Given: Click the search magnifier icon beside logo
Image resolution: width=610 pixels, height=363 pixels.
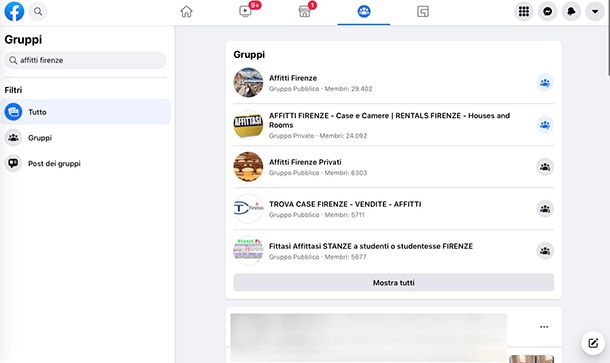Looking at the screenshot, I should 38,11.
